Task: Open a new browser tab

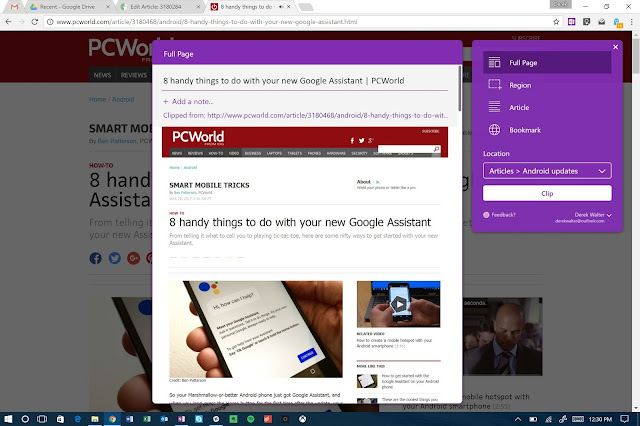Action: [x=306, y=7]
